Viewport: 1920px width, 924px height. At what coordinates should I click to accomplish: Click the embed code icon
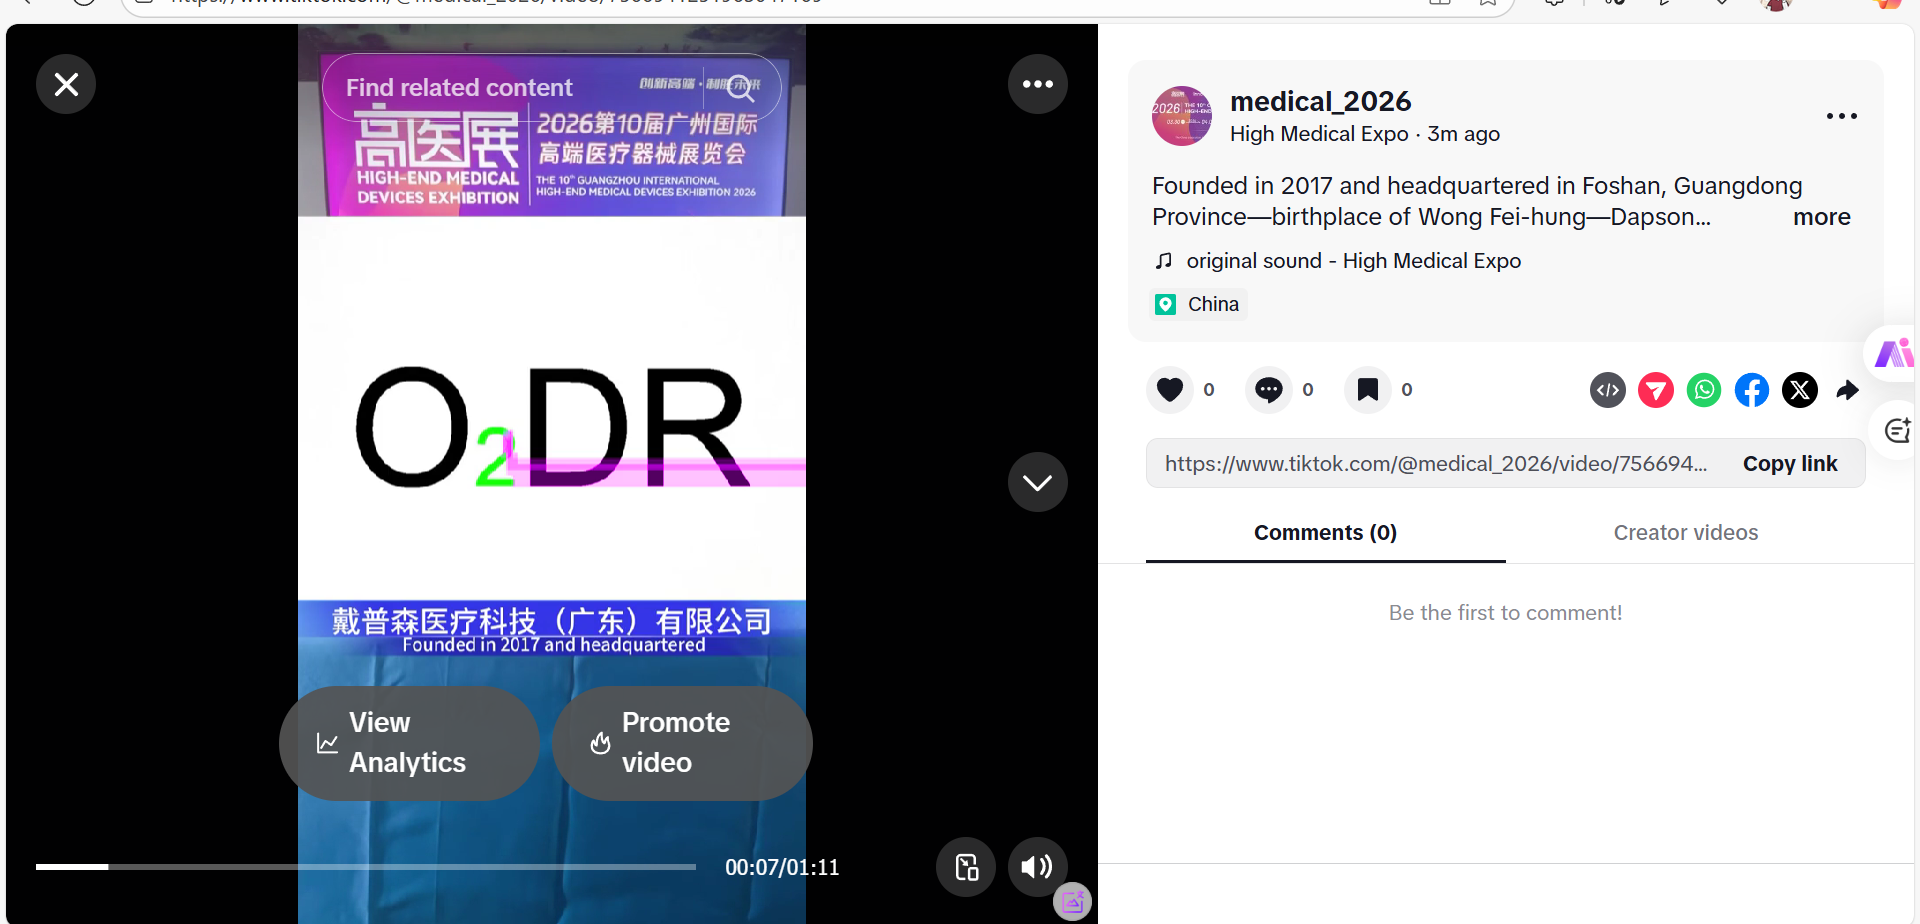(1607, 390)
